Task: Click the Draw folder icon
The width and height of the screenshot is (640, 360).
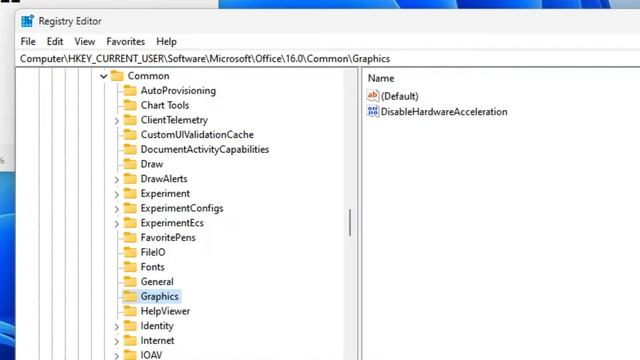Action: click(130, 164)
